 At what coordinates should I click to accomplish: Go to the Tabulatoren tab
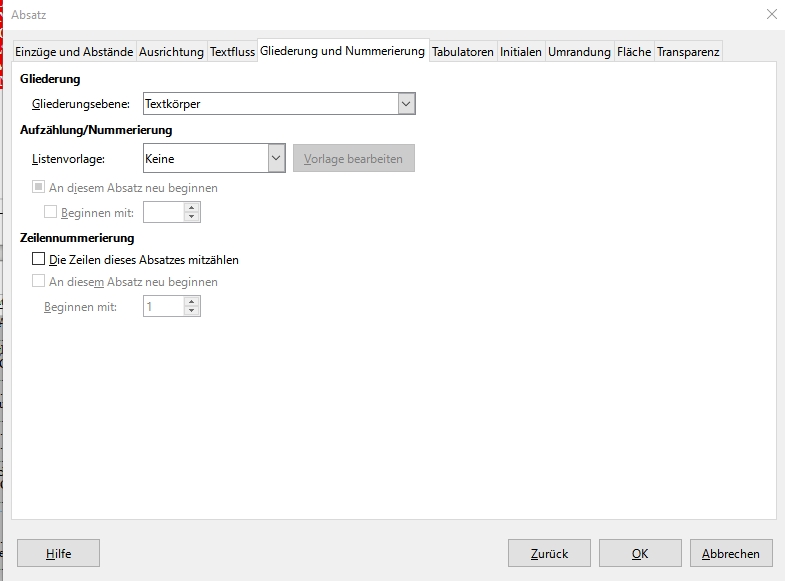[463, 52]
